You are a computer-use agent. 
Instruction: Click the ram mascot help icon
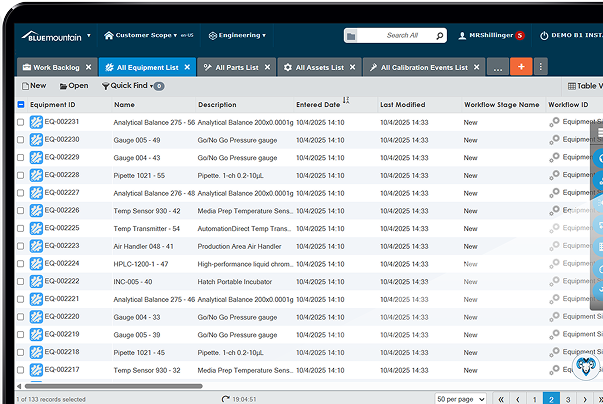(589, 369)
